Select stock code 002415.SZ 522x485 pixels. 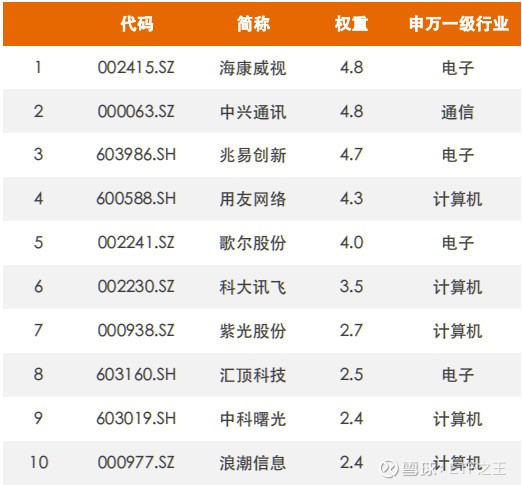click(x=136, y=67)
